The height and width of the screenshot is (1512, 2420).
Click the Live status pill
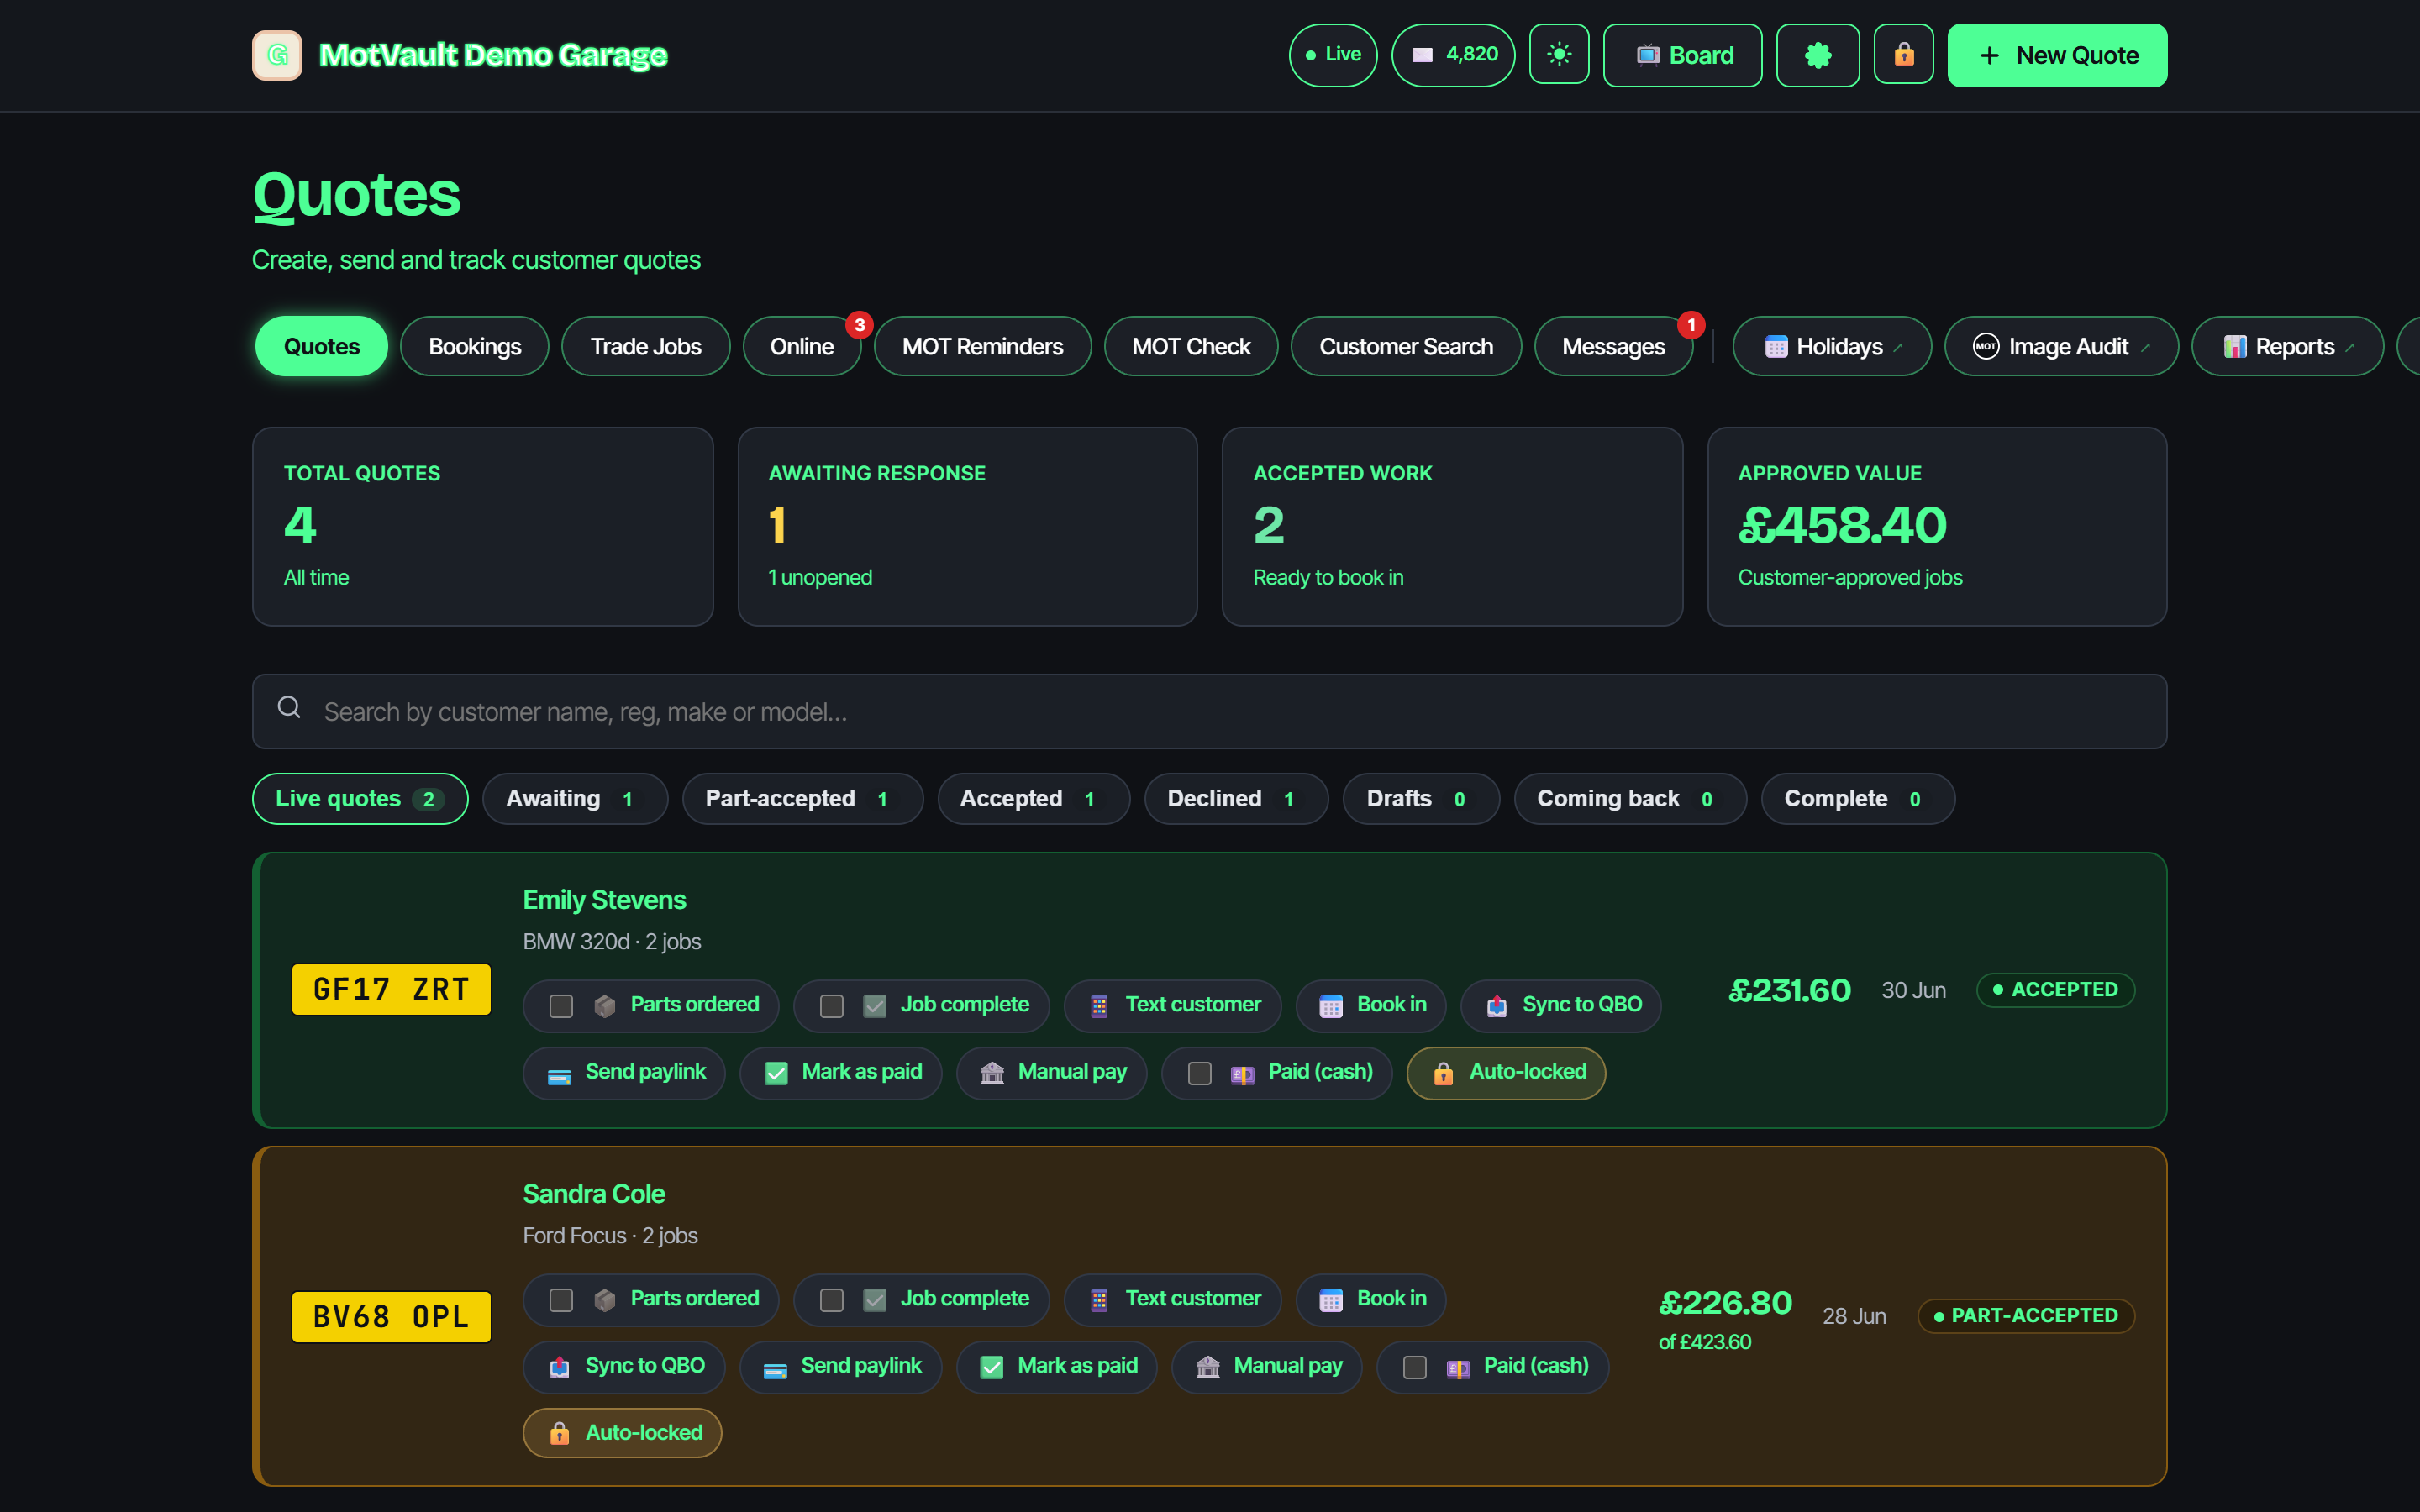(x=1332, y=55)
